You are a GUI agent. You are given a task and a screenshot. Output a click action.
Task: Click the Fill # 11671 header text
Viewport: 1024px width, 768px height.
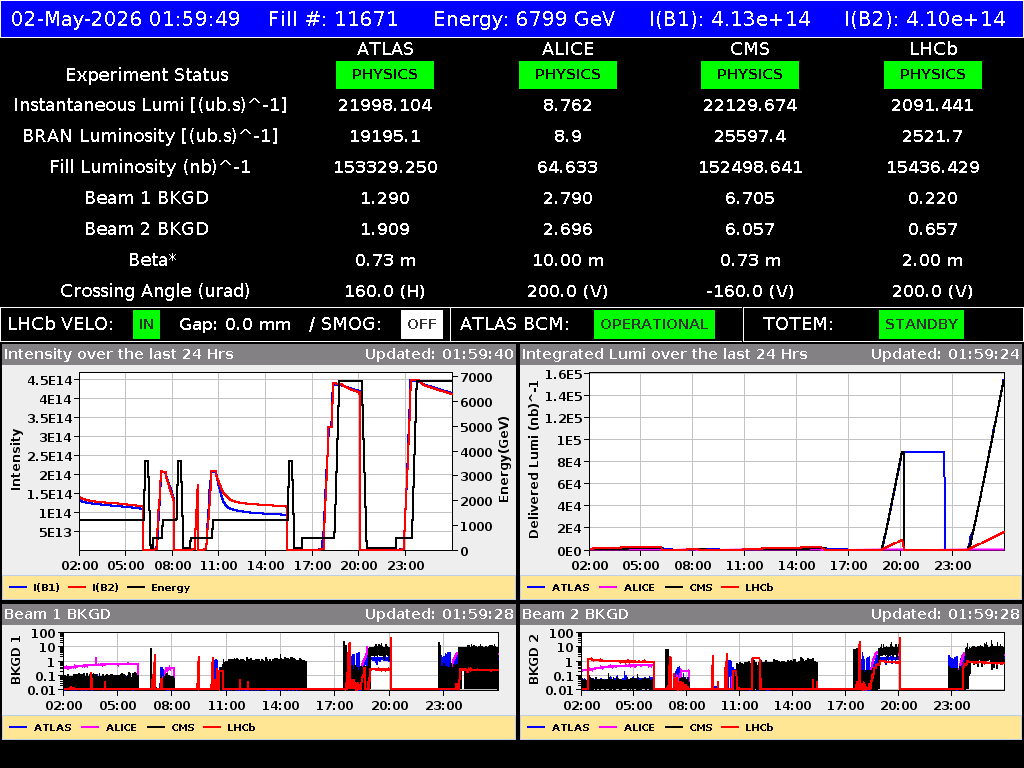pyautogui.click(x=333, y=19)
